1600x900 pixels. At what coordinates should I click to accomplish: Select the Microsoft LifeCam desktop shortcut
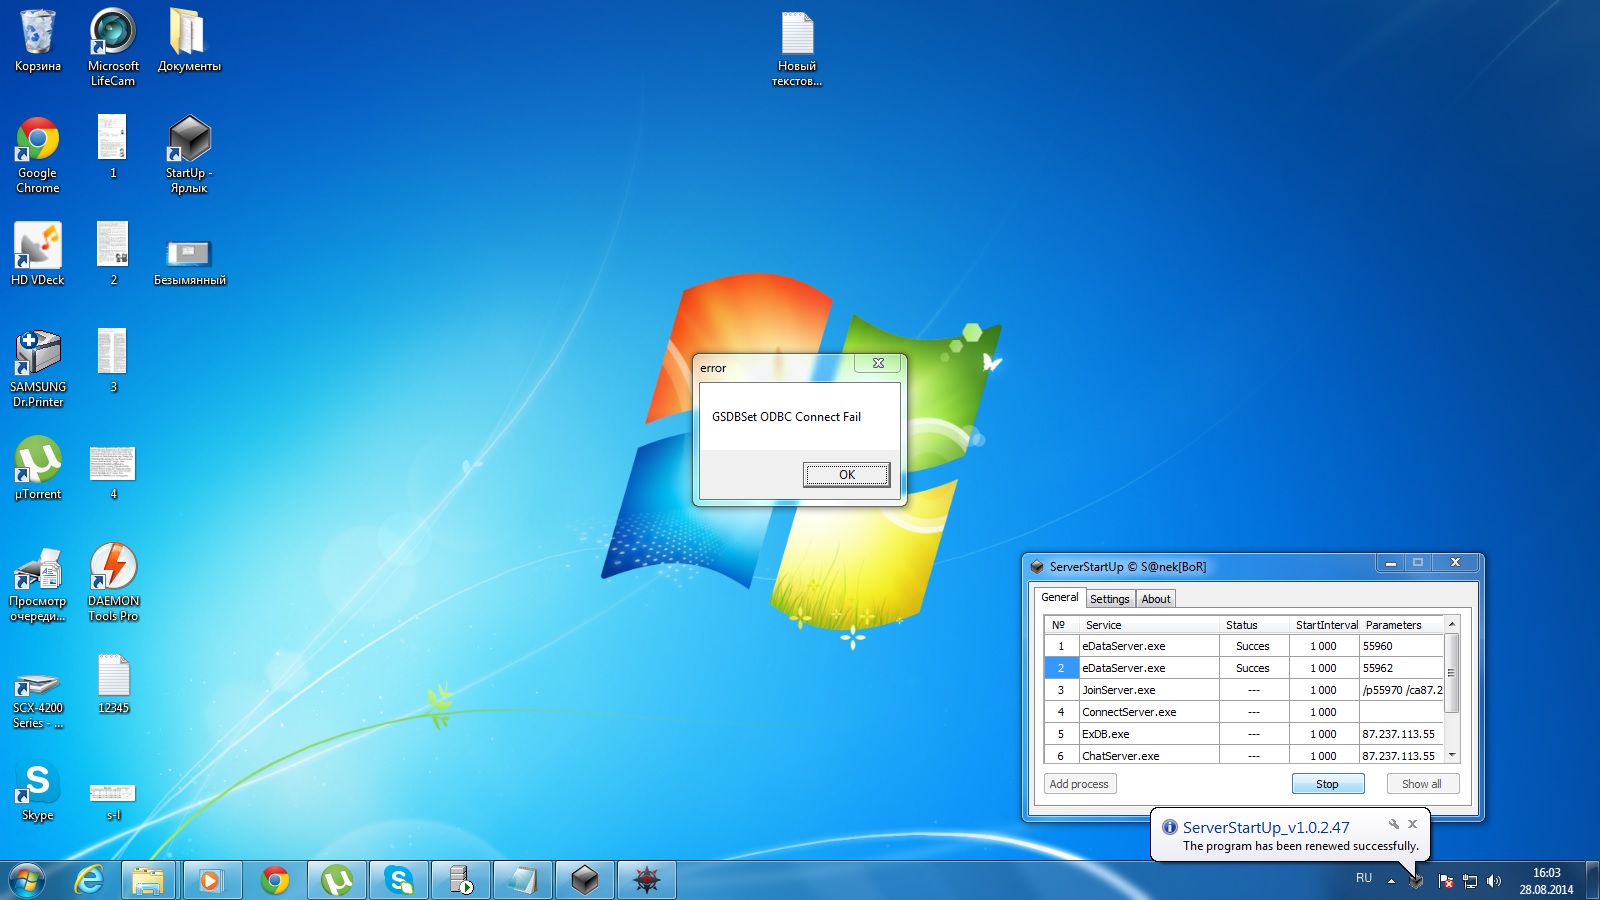pyautogui.click(x=113, y=47)
